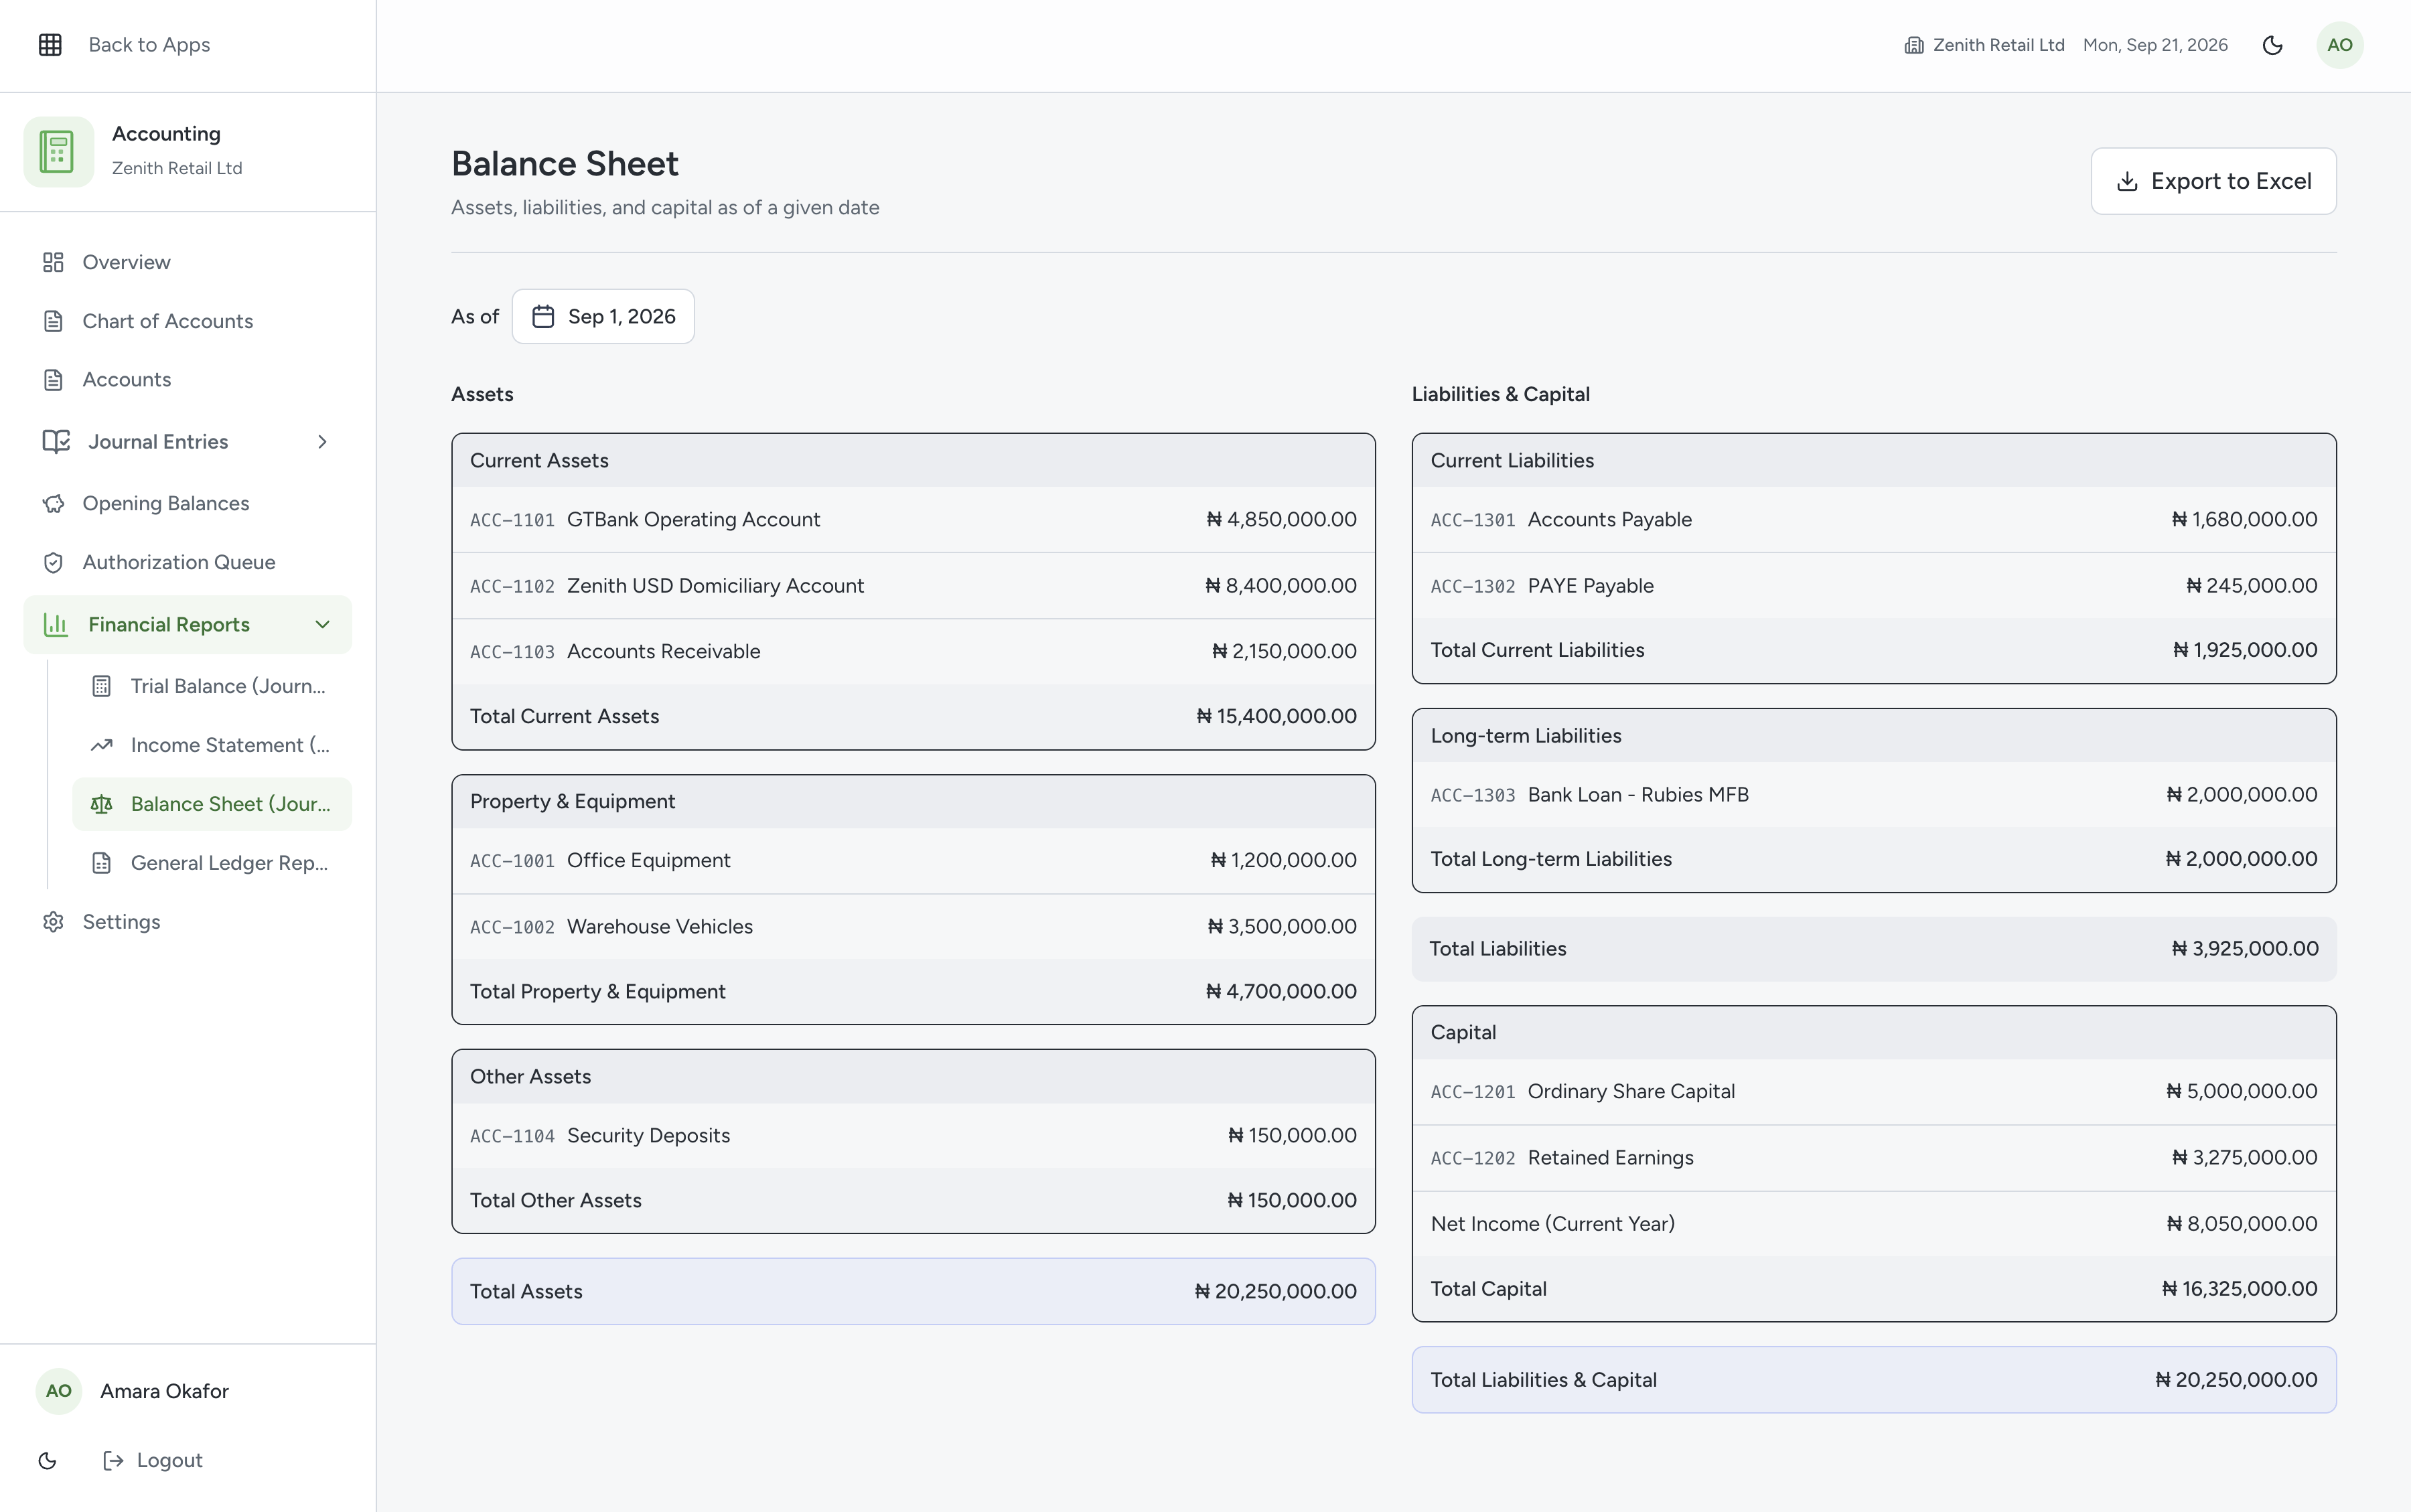Click the download icon in Export to Excel

tap(2128, 181)
